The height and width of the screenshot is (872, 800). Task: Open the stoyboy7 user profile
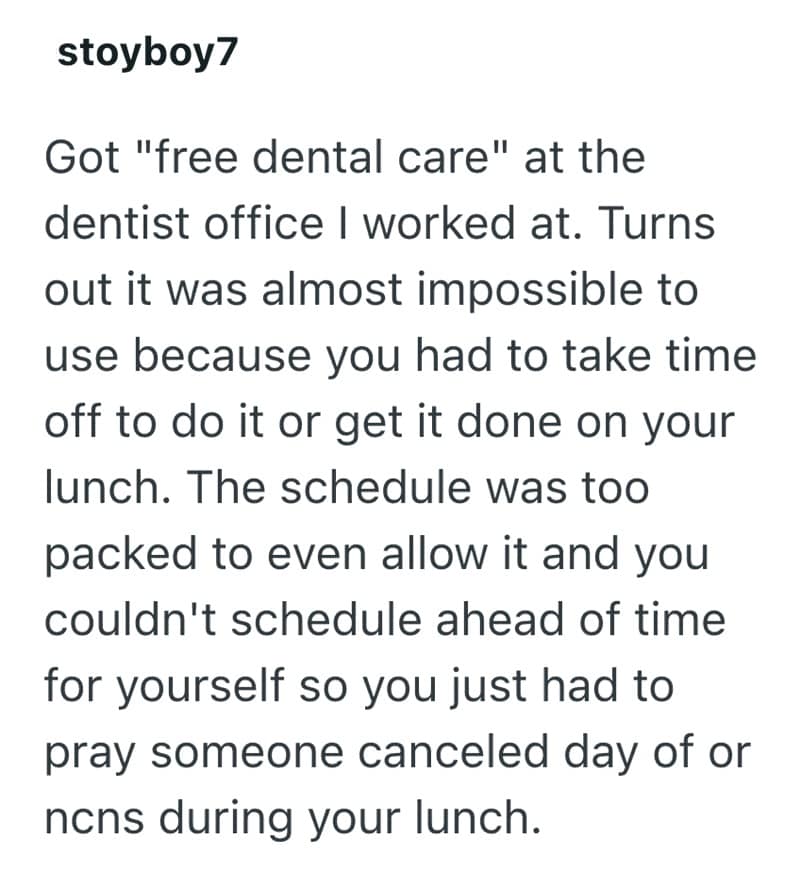147,52
